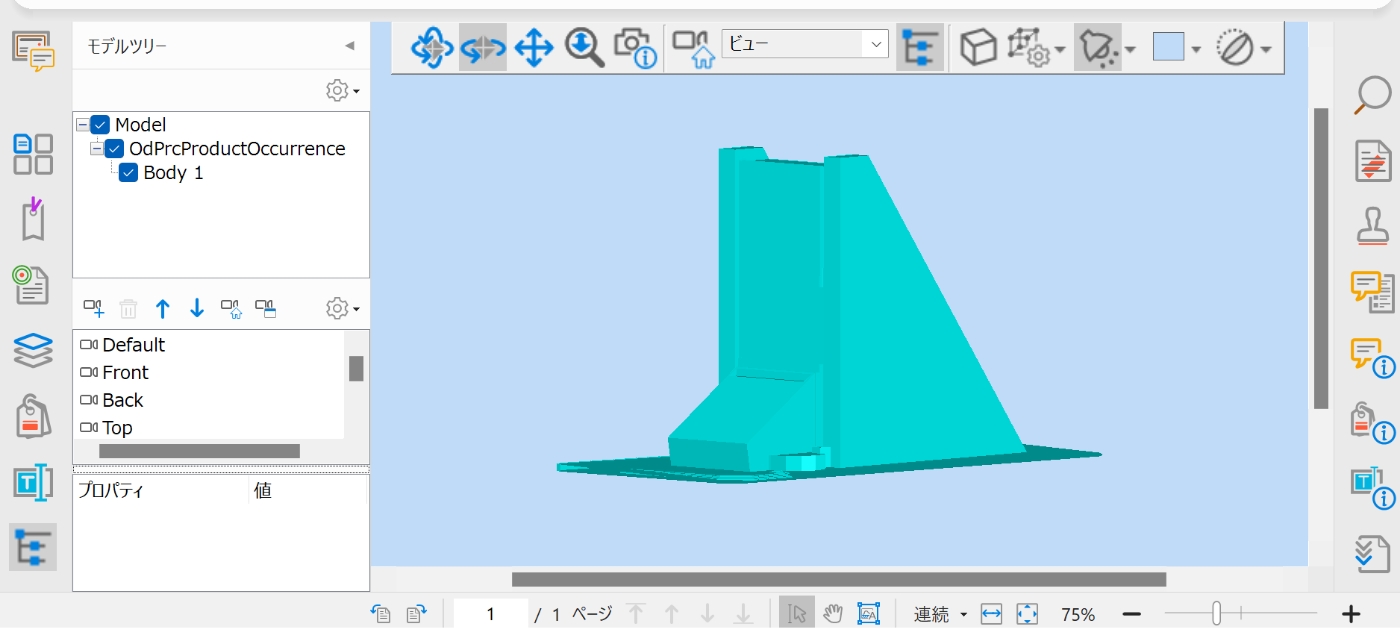
Task: Uncheck visibility of Body 1
Action: [128, 172]
